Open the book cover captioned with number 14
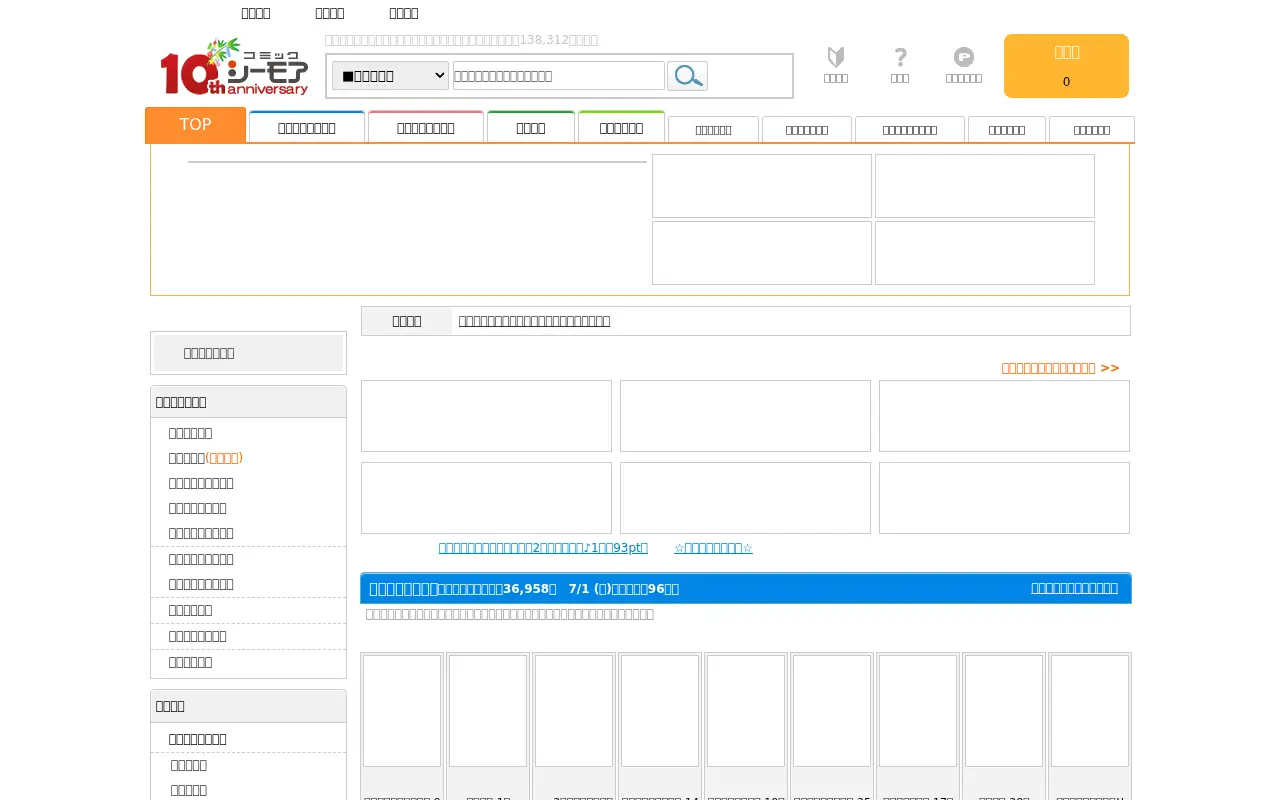1280x800 pixels. (x=660, y=711)
